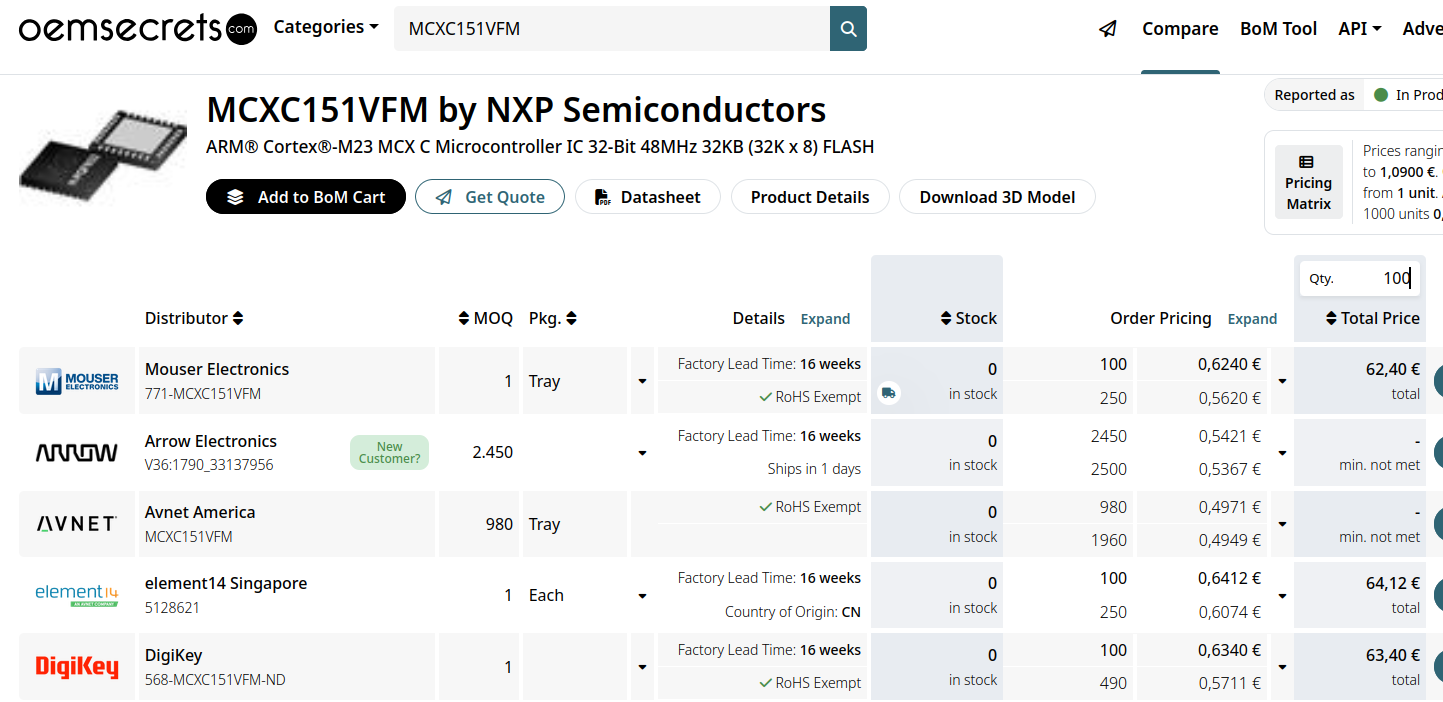This screenshot has height=702, width=1443.
Task: Click the Avnet logo
Action: point(77,524)
